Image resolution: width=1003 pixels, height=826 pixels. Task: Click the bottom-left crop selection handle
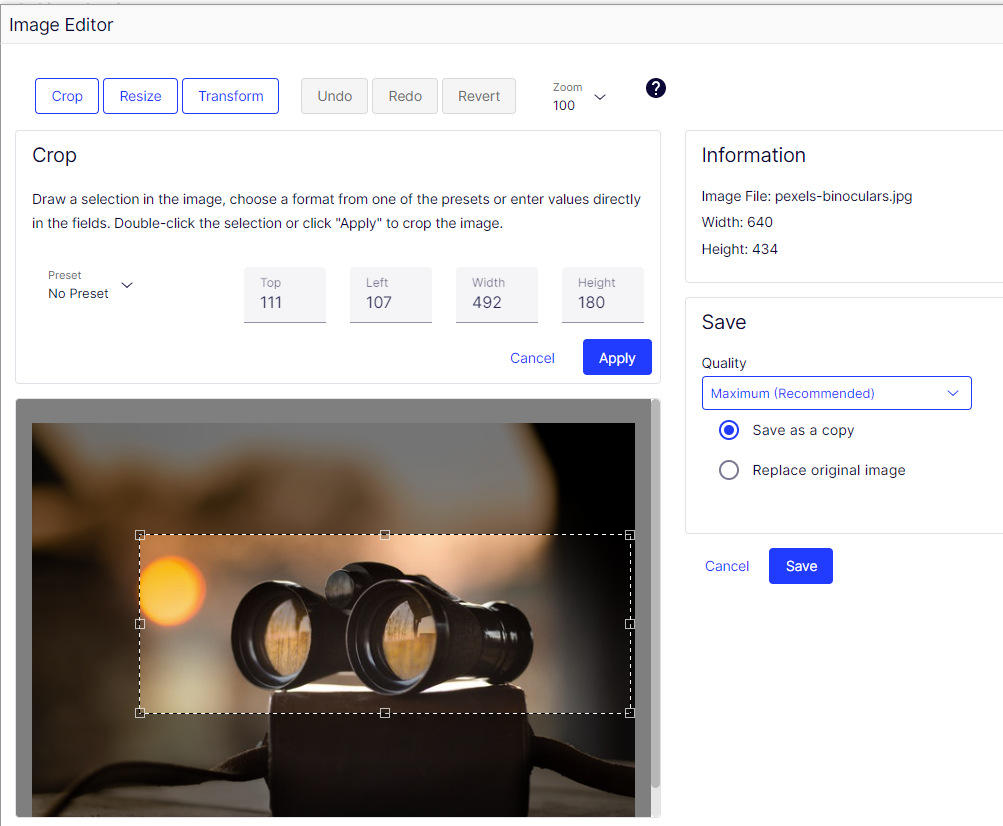[140, 713]
